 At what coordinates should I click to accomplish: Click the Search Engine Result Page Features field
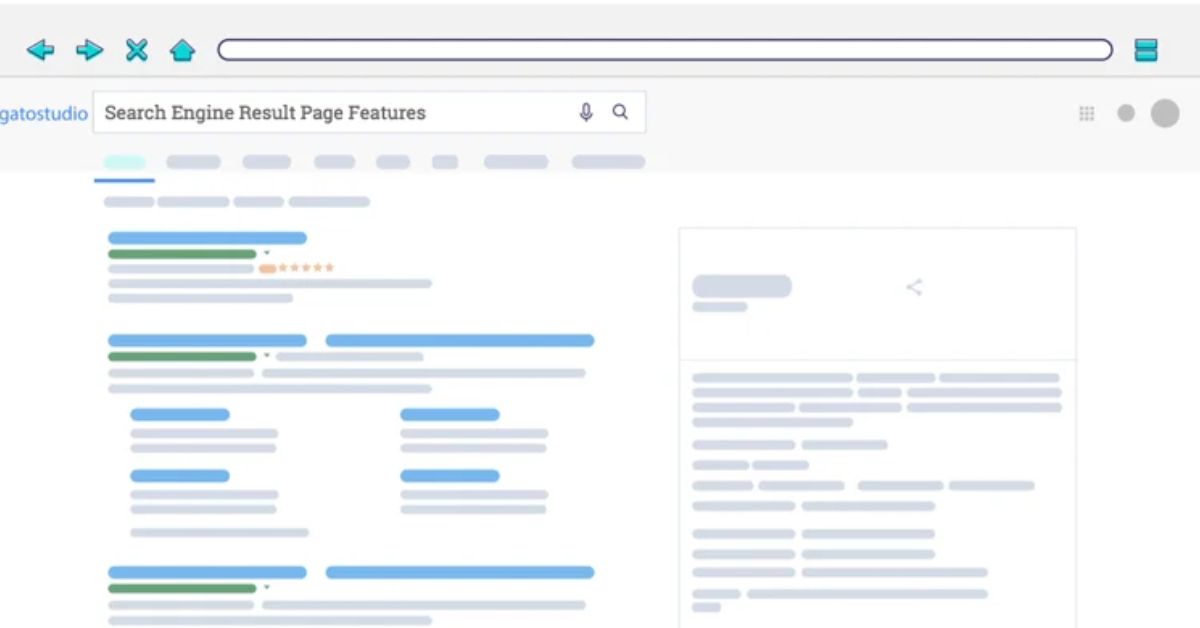(x=330, y=113)
